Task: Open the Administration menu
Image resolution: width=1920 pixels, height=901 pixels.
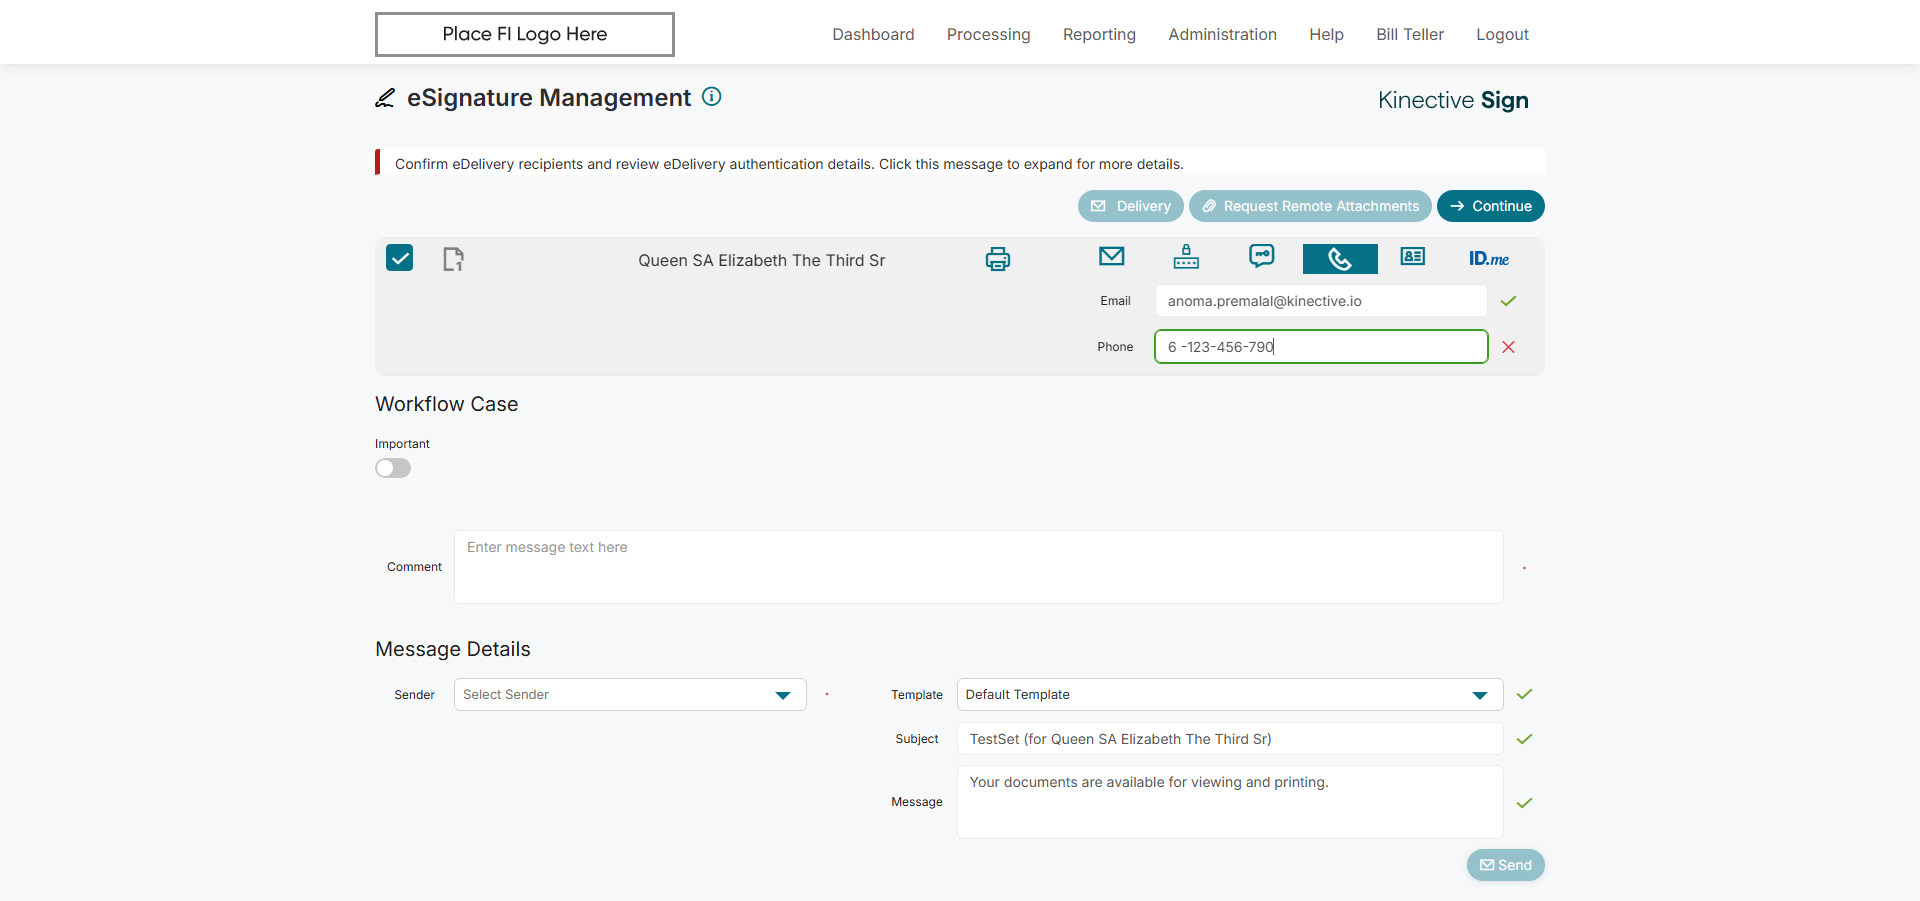Action: (x=1222, y=34)
